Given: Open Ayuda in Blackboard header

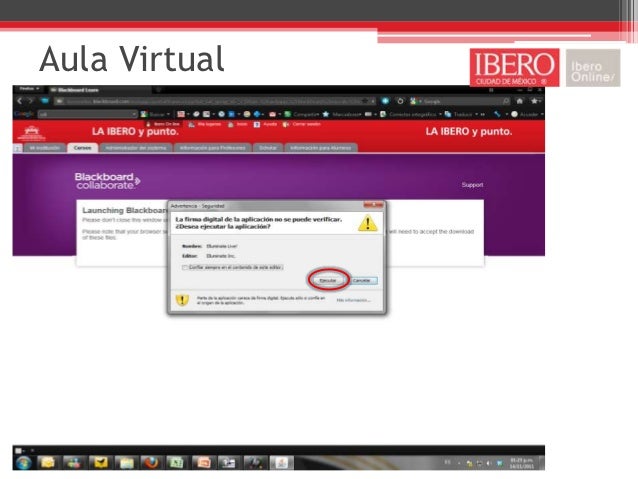Looking at the screenshot, I should click(265, 124).
